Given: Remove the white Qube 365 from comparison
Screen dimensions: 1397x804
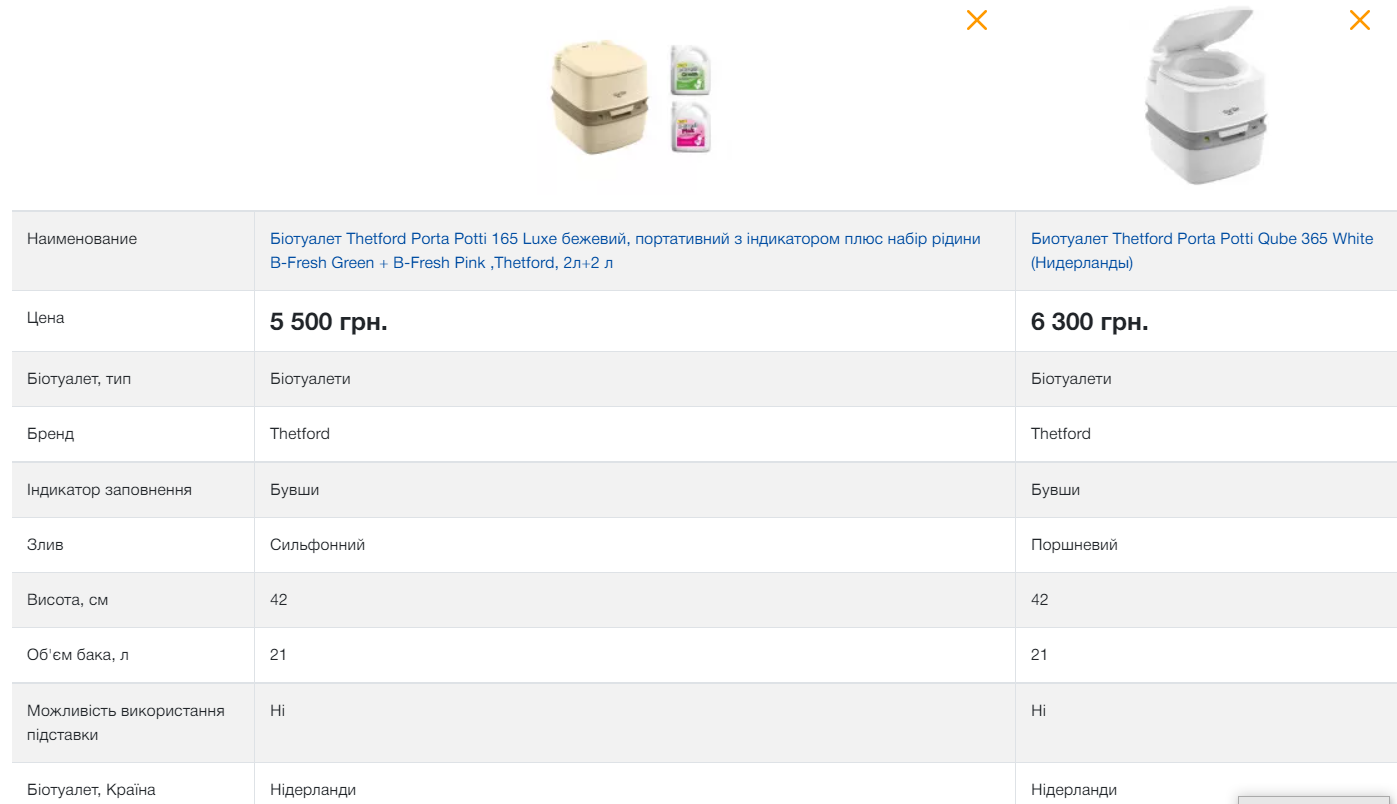Looking at the screenshot, I should 1359,20.
